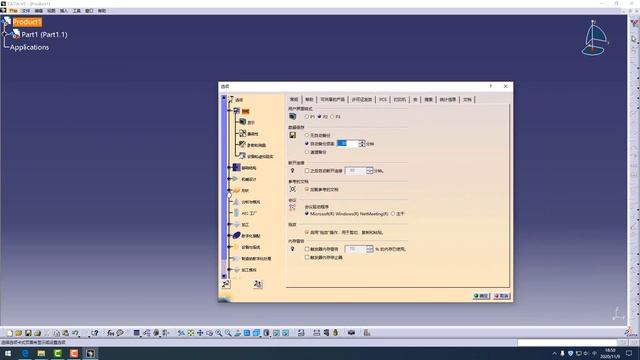Open the 工具 menu in menu bar
This screenshot has height=360, width=640.
pyautogui.click(x=77, y=11)
